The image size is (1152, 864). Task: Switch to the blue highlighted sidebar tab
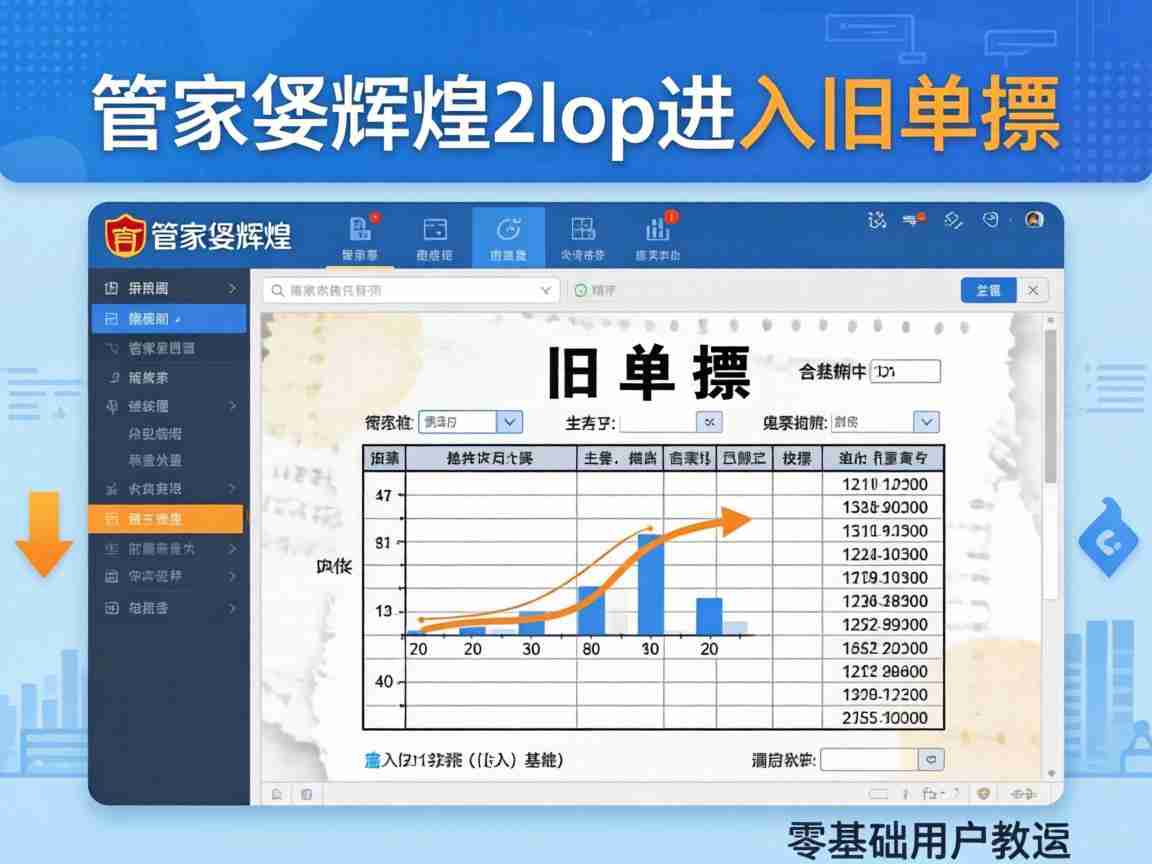(x=168, y=318)
